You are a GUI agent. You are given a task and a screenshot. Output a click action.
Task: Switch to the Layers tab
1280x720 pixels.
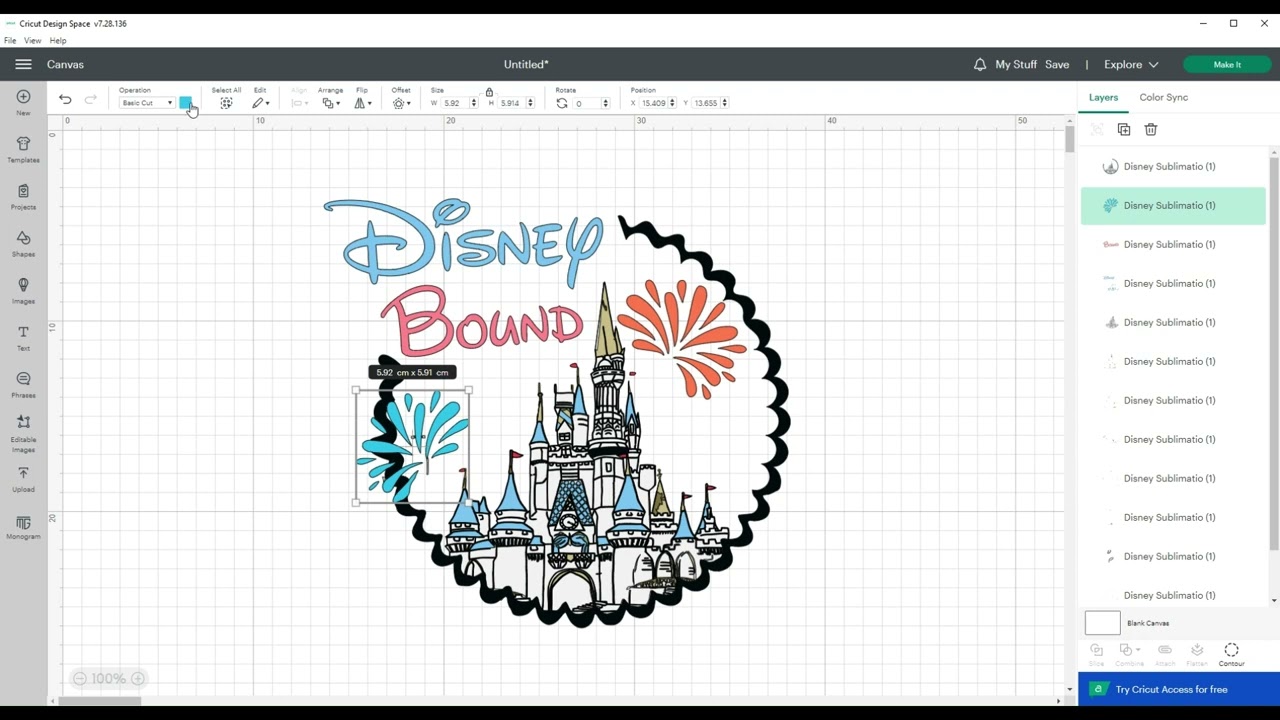point(1103,97)
